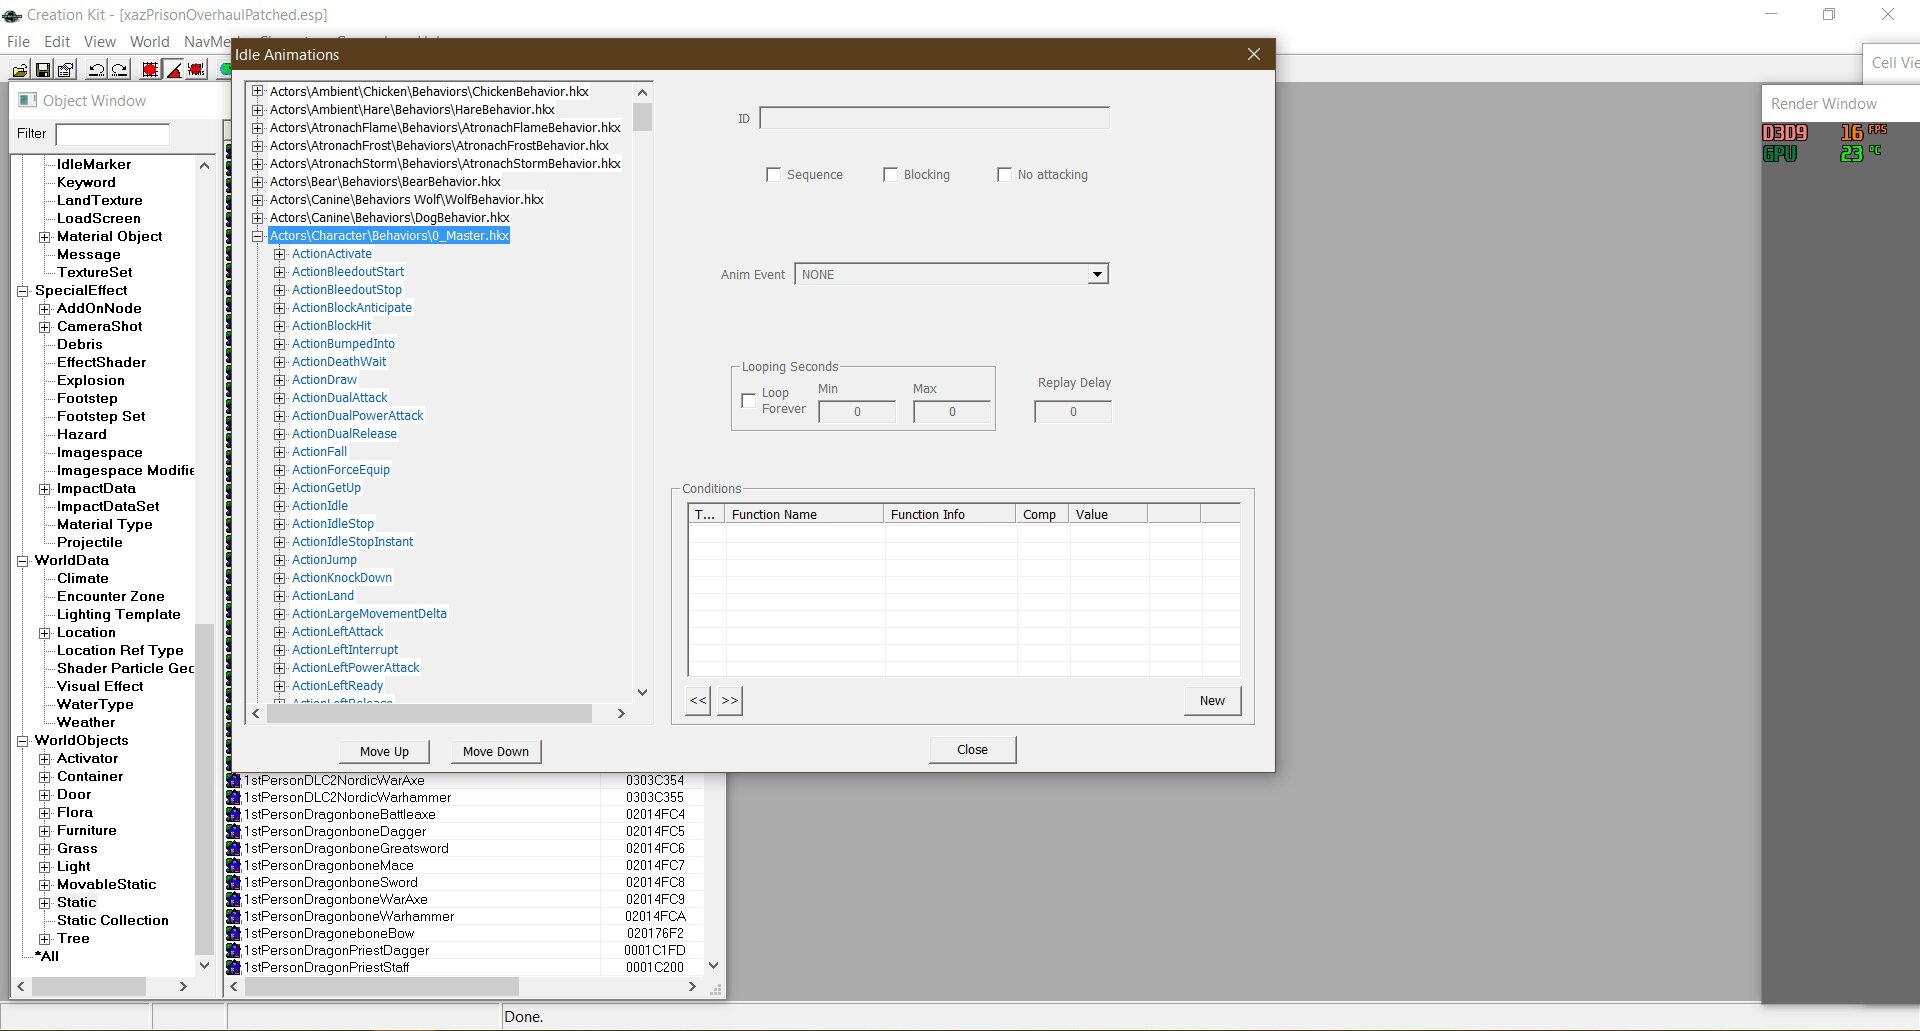Click Object Window tree vertical scrollbar
The width and height of the screenshot is (1920, 1031).
click(204, 788)
